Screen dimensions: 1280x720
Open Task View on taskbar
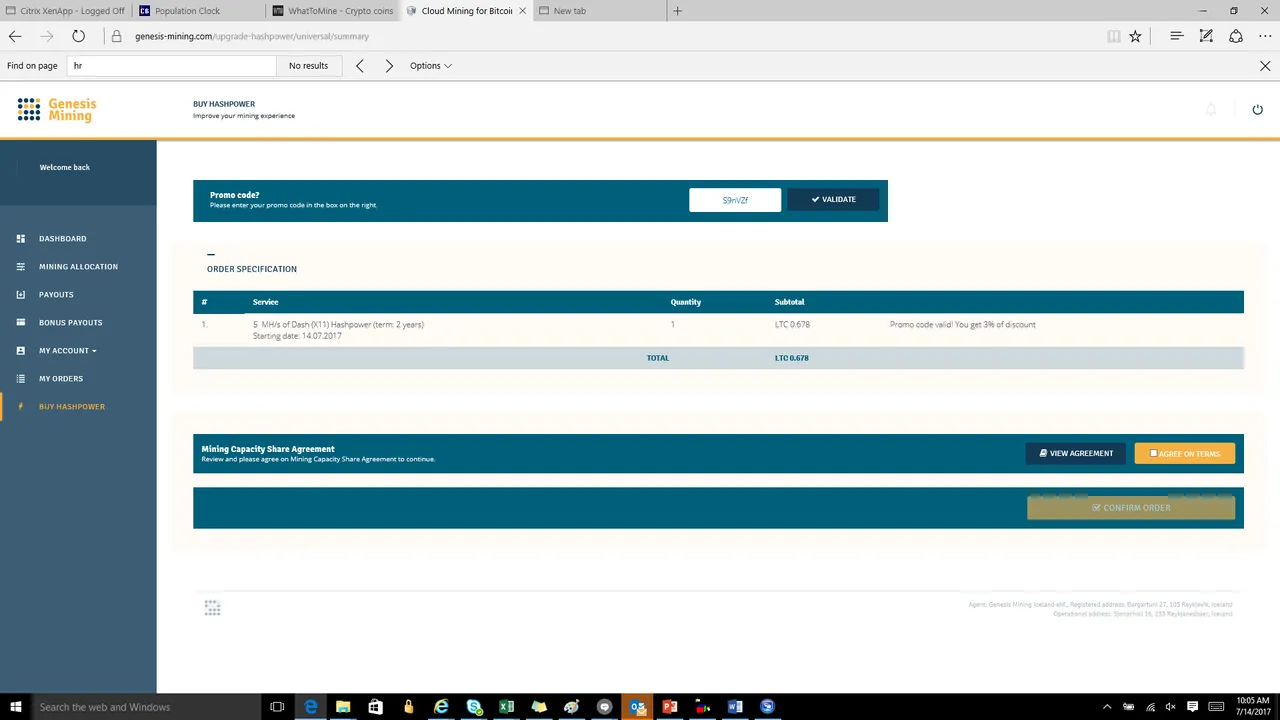click(x=277, y=707)
